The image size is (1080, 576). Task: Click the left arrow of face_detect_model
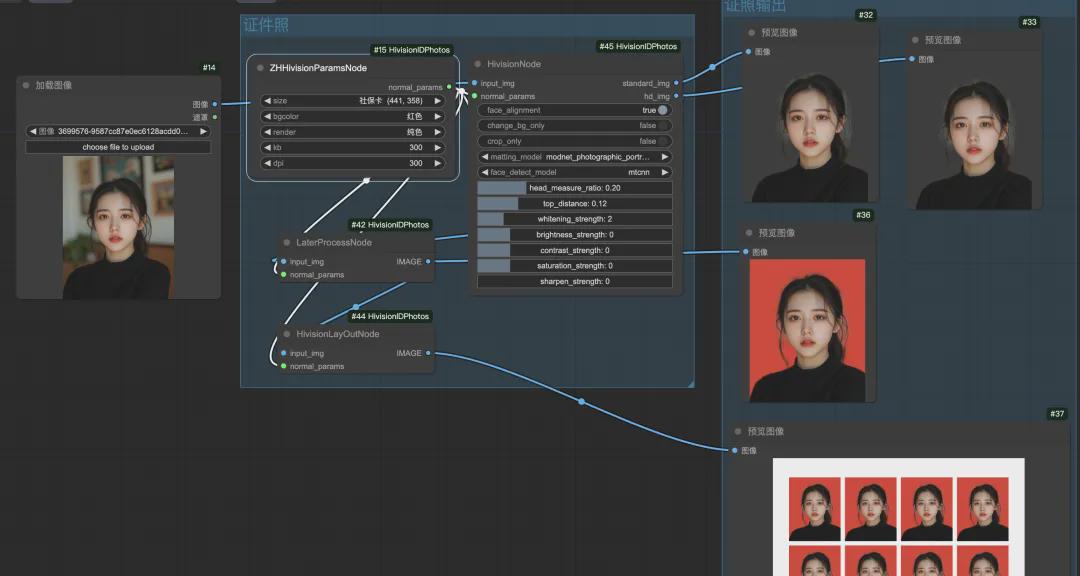(x=484, y=172)
